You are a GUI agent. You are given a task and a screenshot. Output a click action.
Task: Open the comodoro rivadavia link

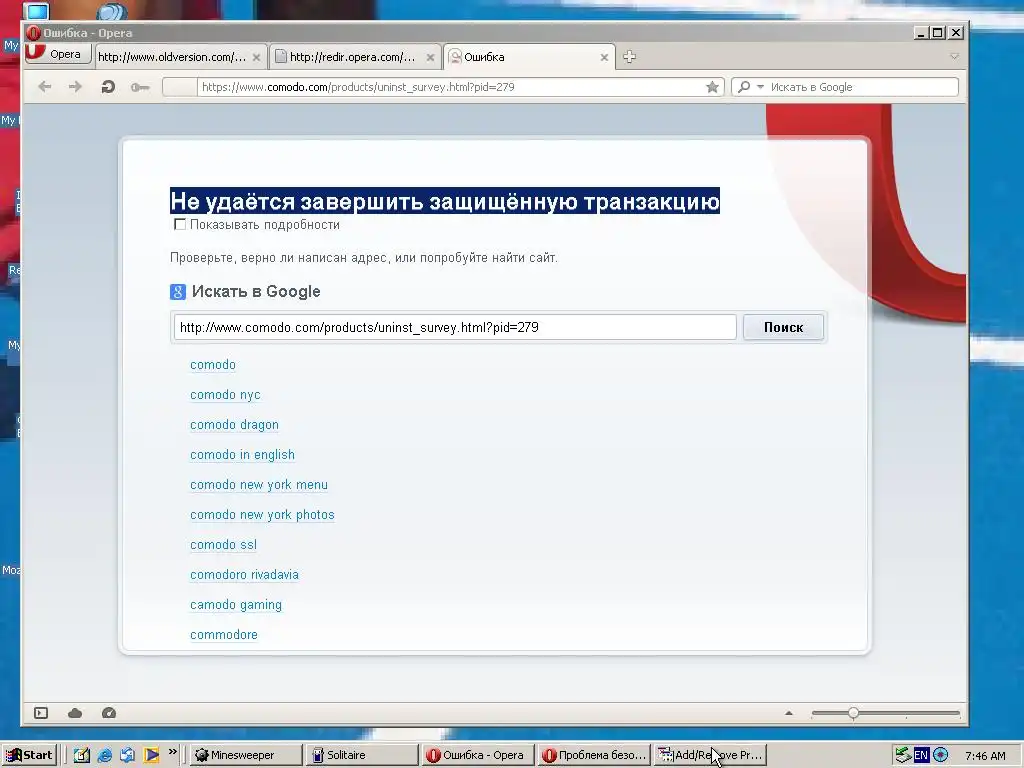click(244, 575)
